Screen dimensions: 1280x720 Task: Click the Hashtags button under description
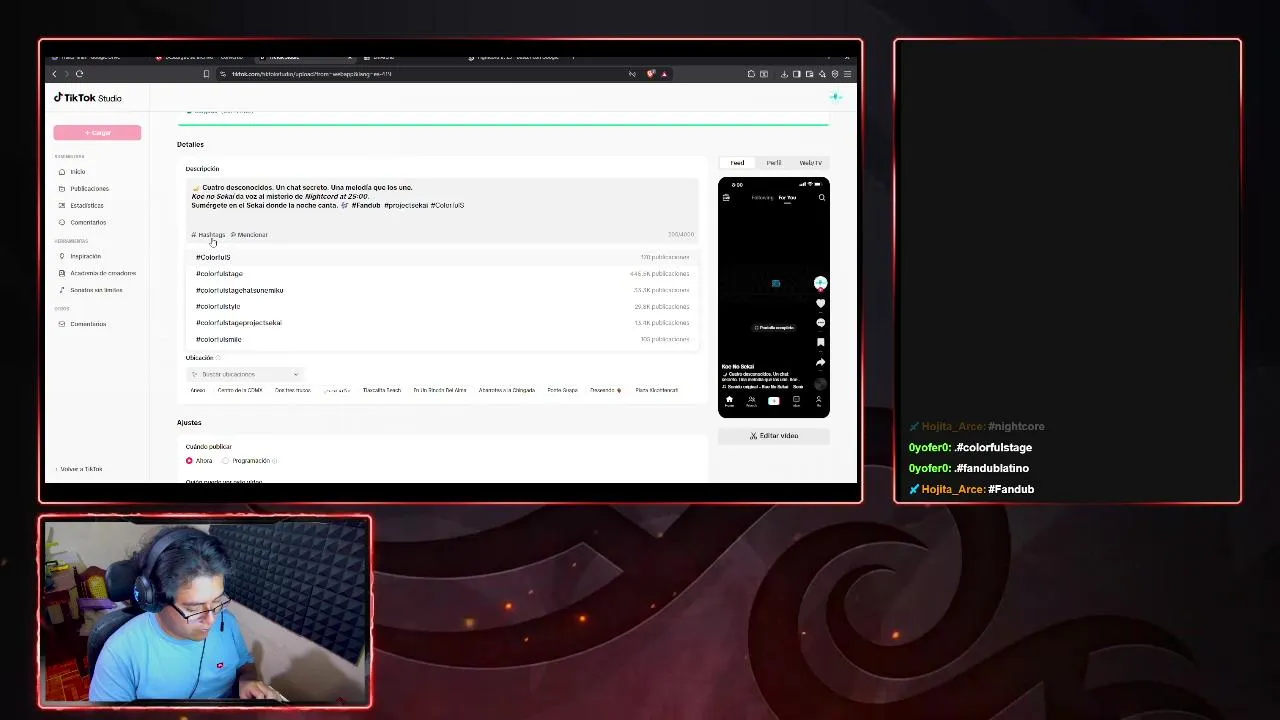[209, 235]
